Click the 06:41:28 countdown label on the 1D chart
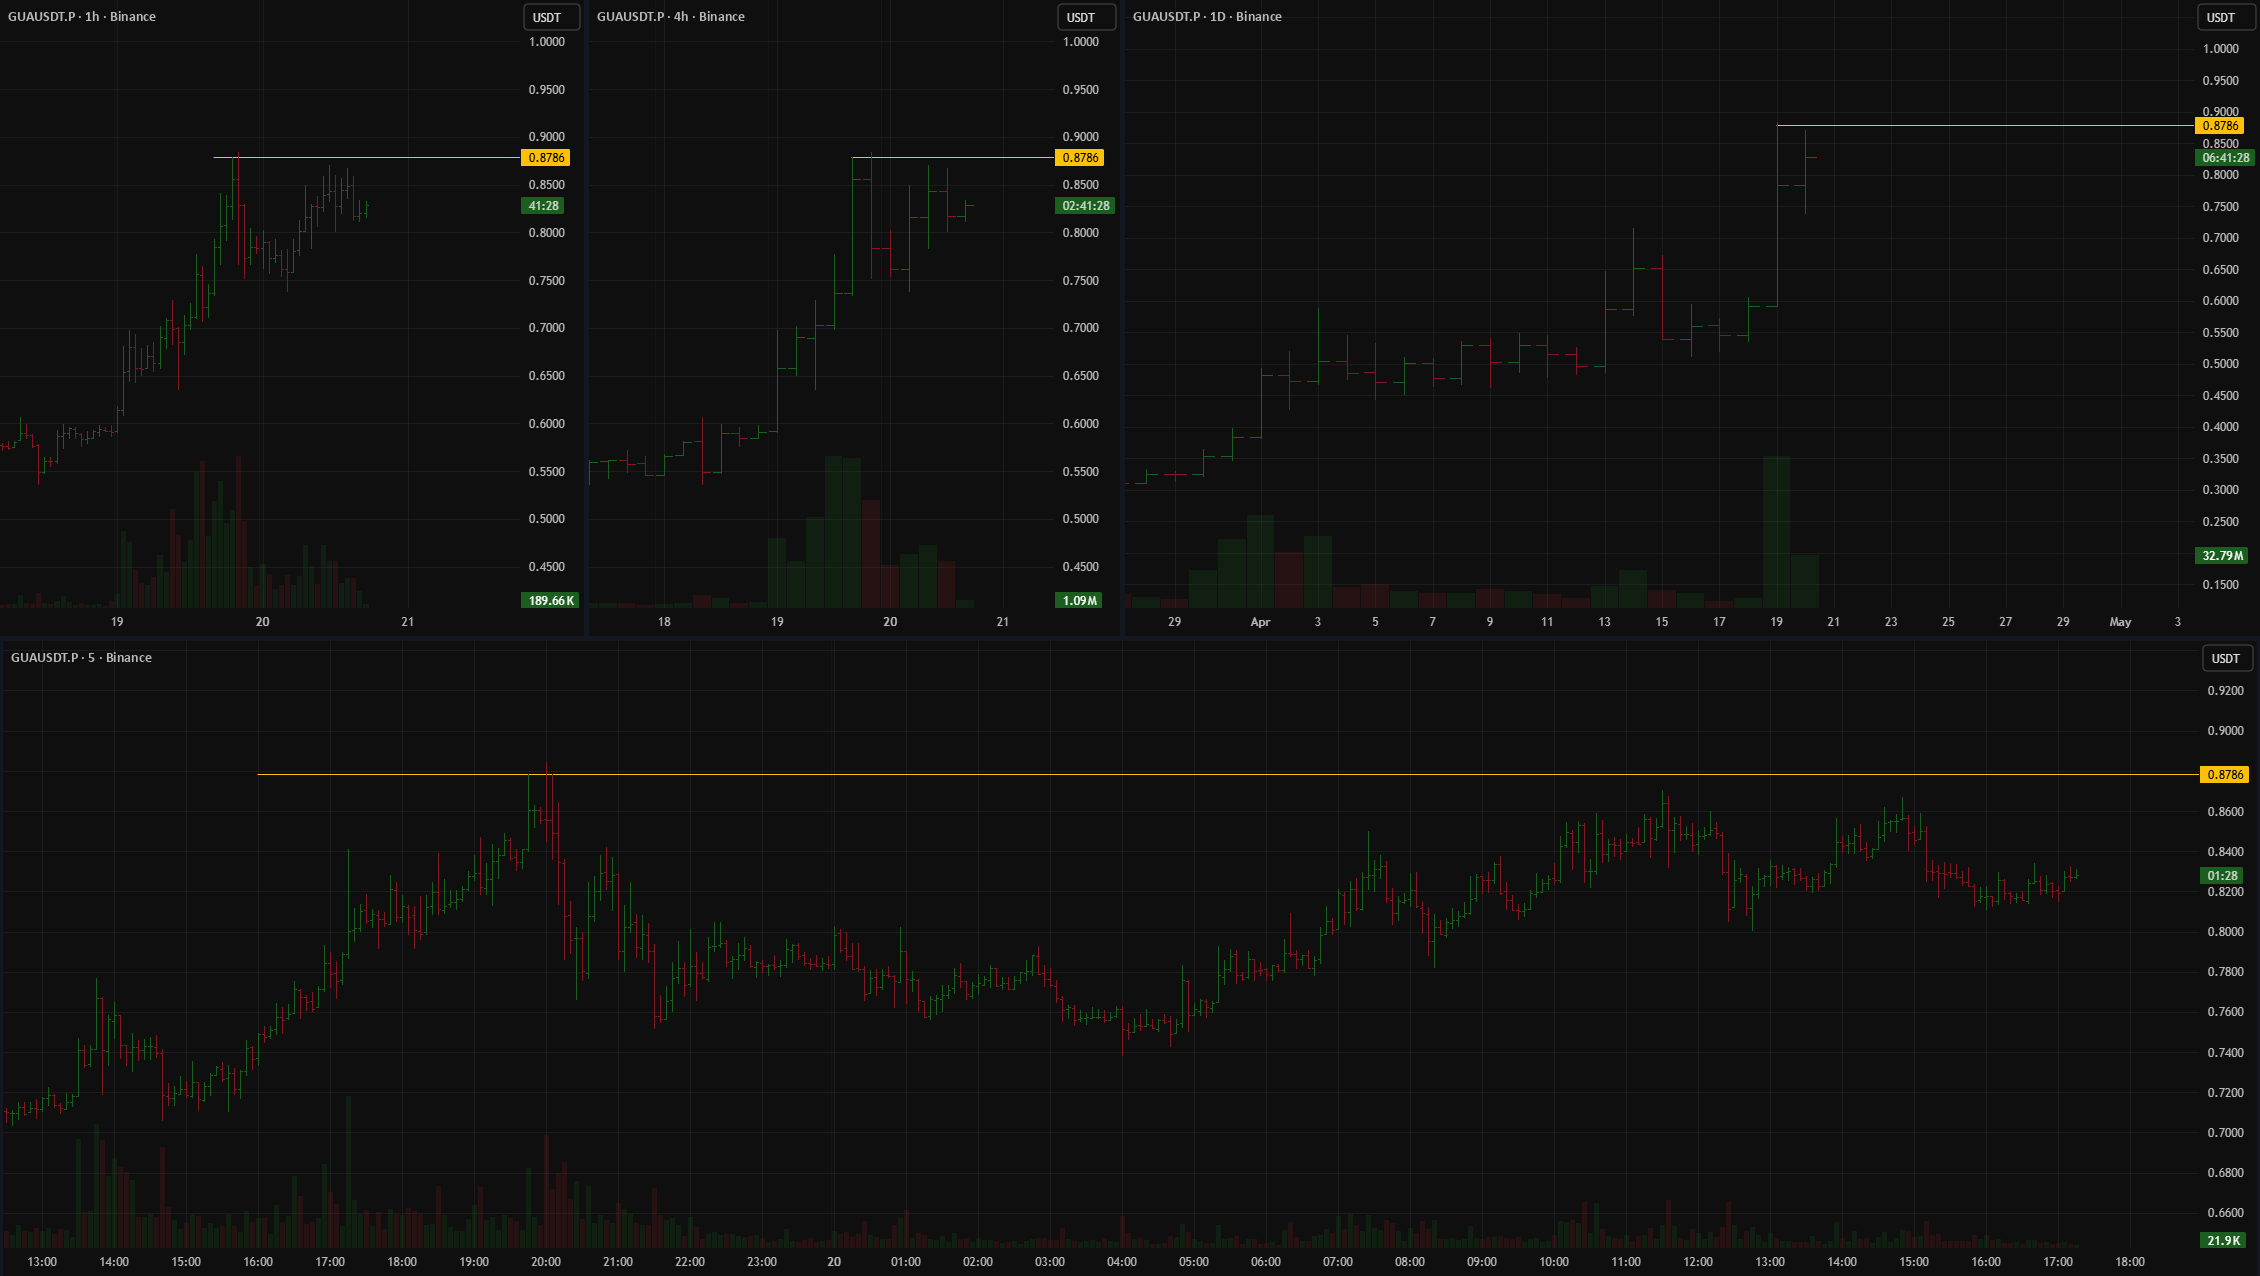The height and width of the screenshot is (1276, 2260). point(2225,158)
